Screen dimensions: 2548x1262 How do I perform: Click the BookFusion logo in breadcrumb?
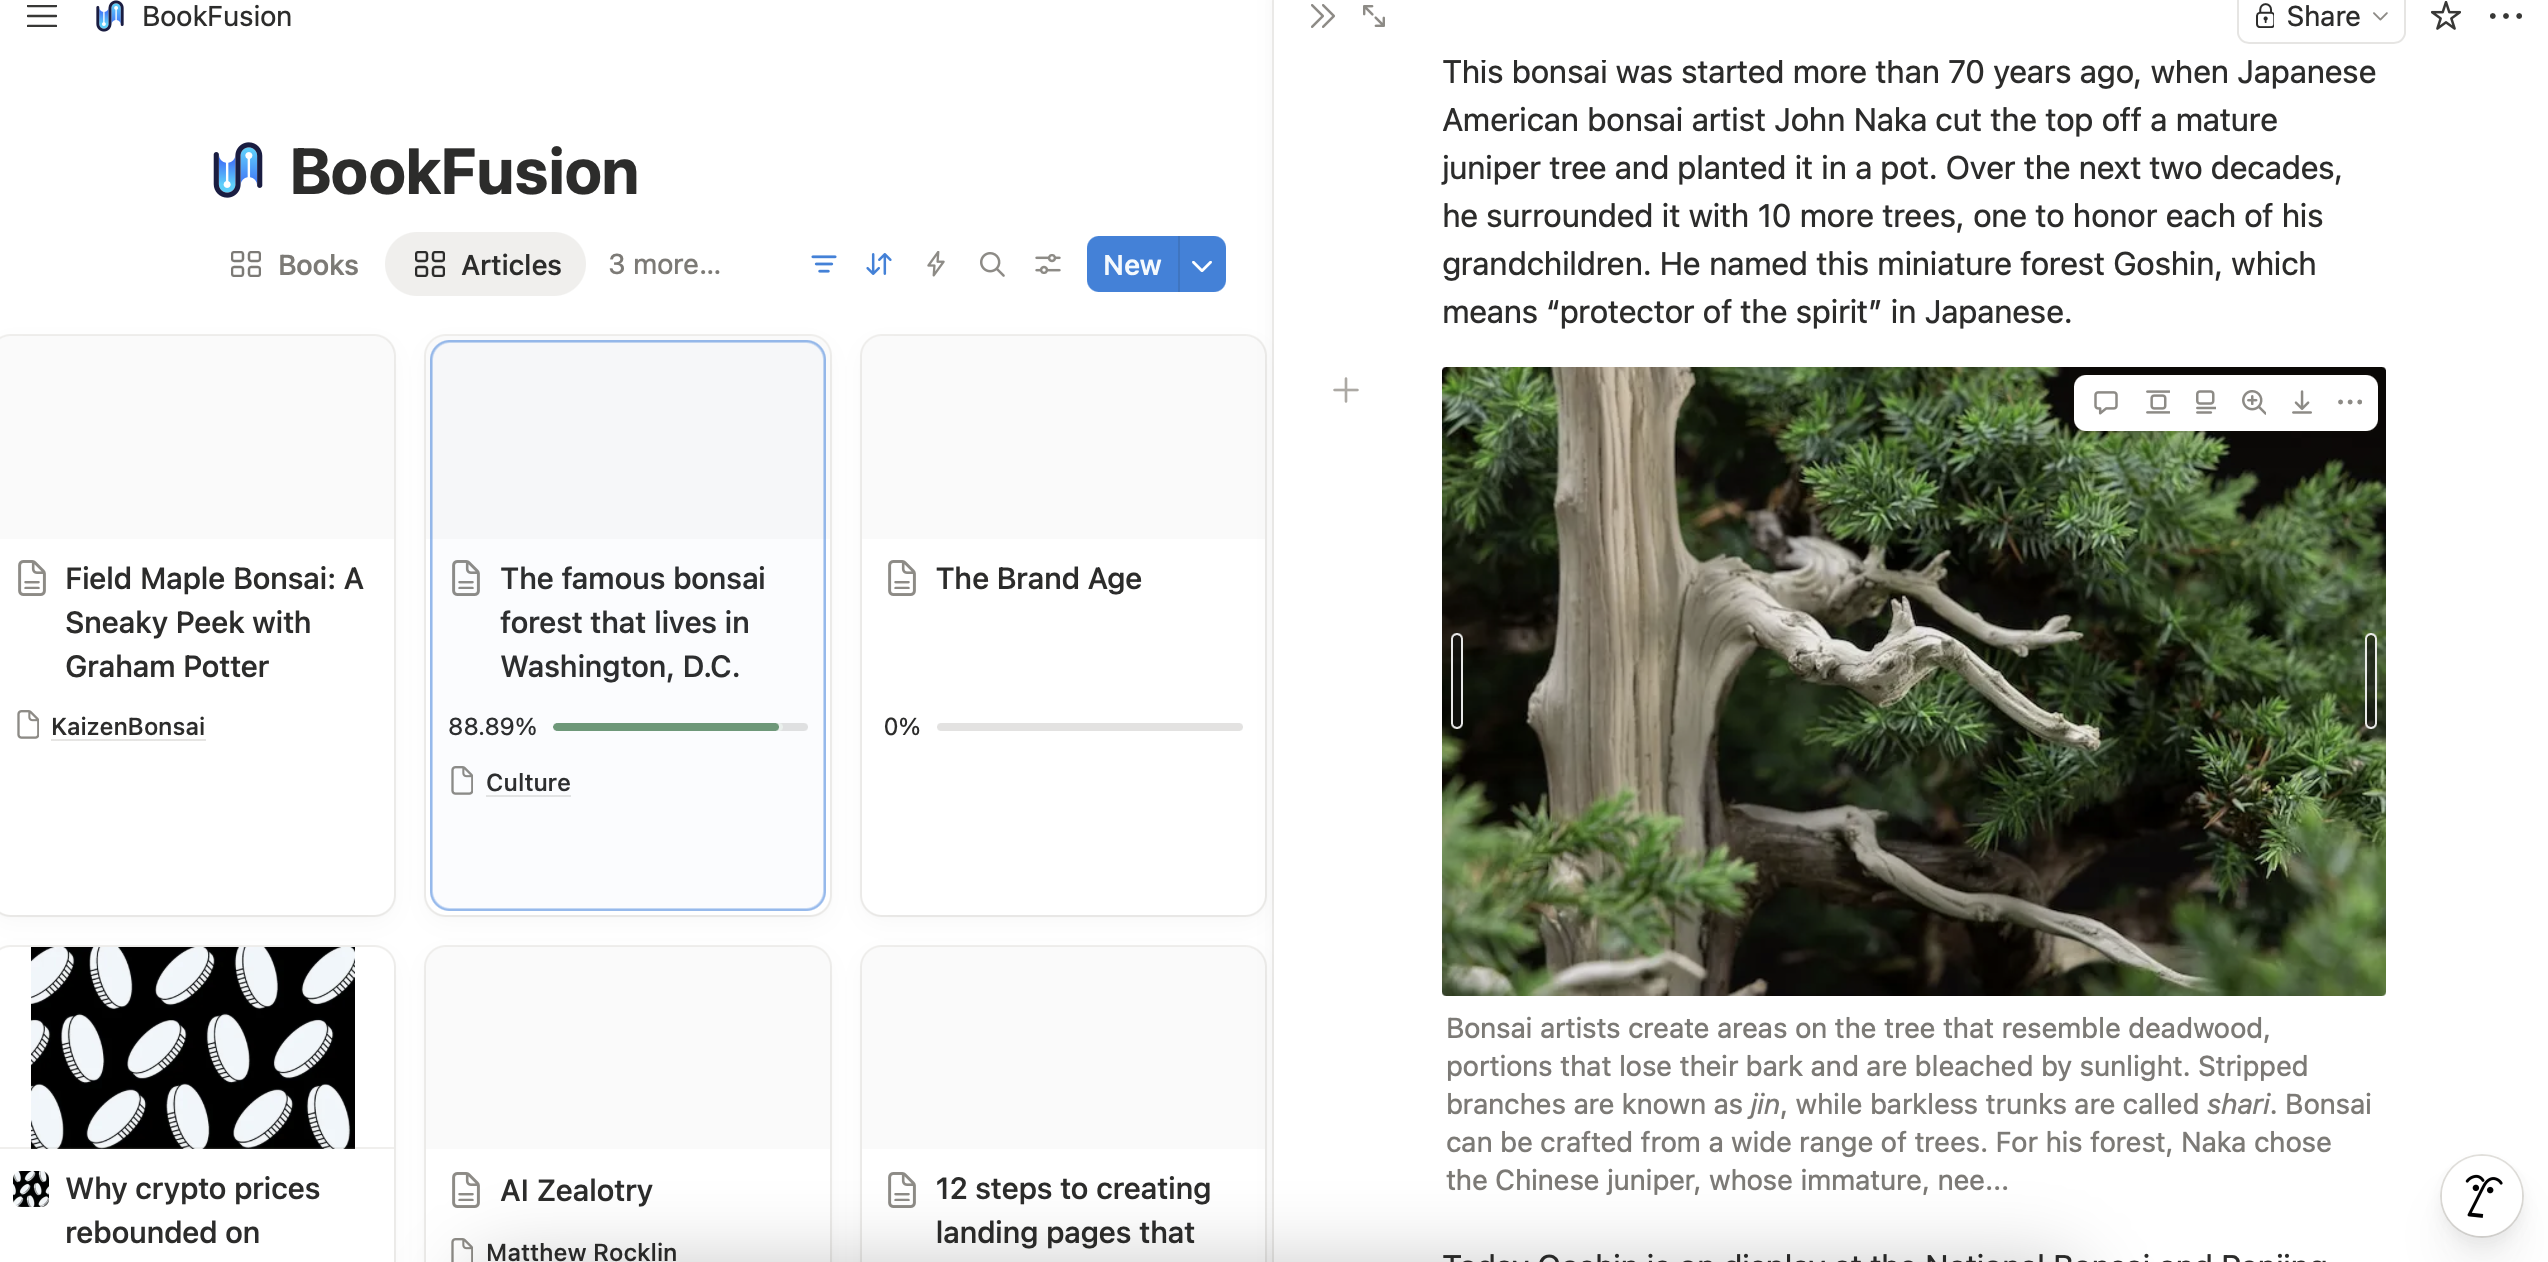click(110, 16)
